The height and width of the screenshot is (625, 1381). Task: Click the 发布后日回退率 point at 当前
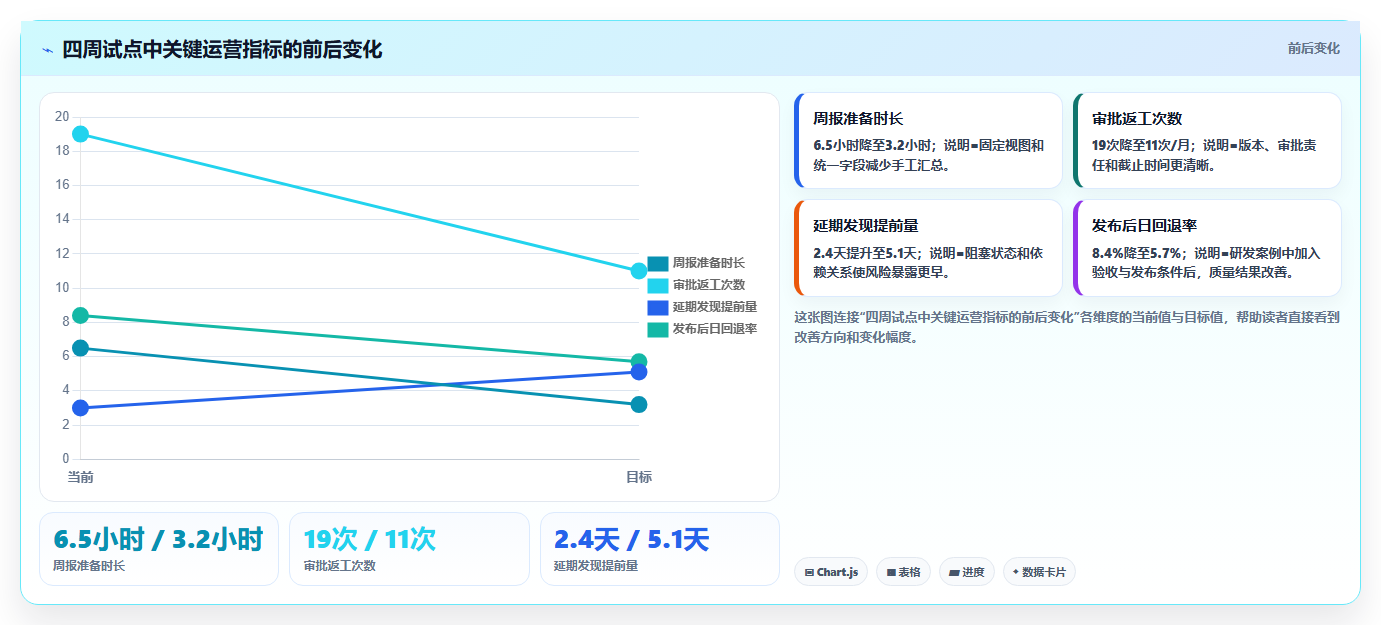tap(81, 316)
